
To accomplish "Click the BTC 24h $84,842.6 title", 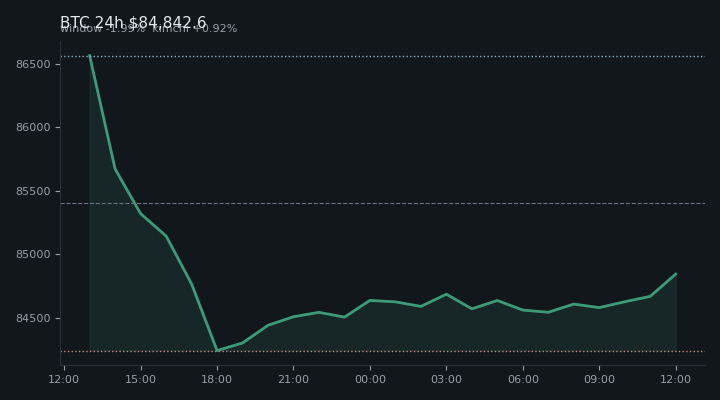I will [133, 22].
